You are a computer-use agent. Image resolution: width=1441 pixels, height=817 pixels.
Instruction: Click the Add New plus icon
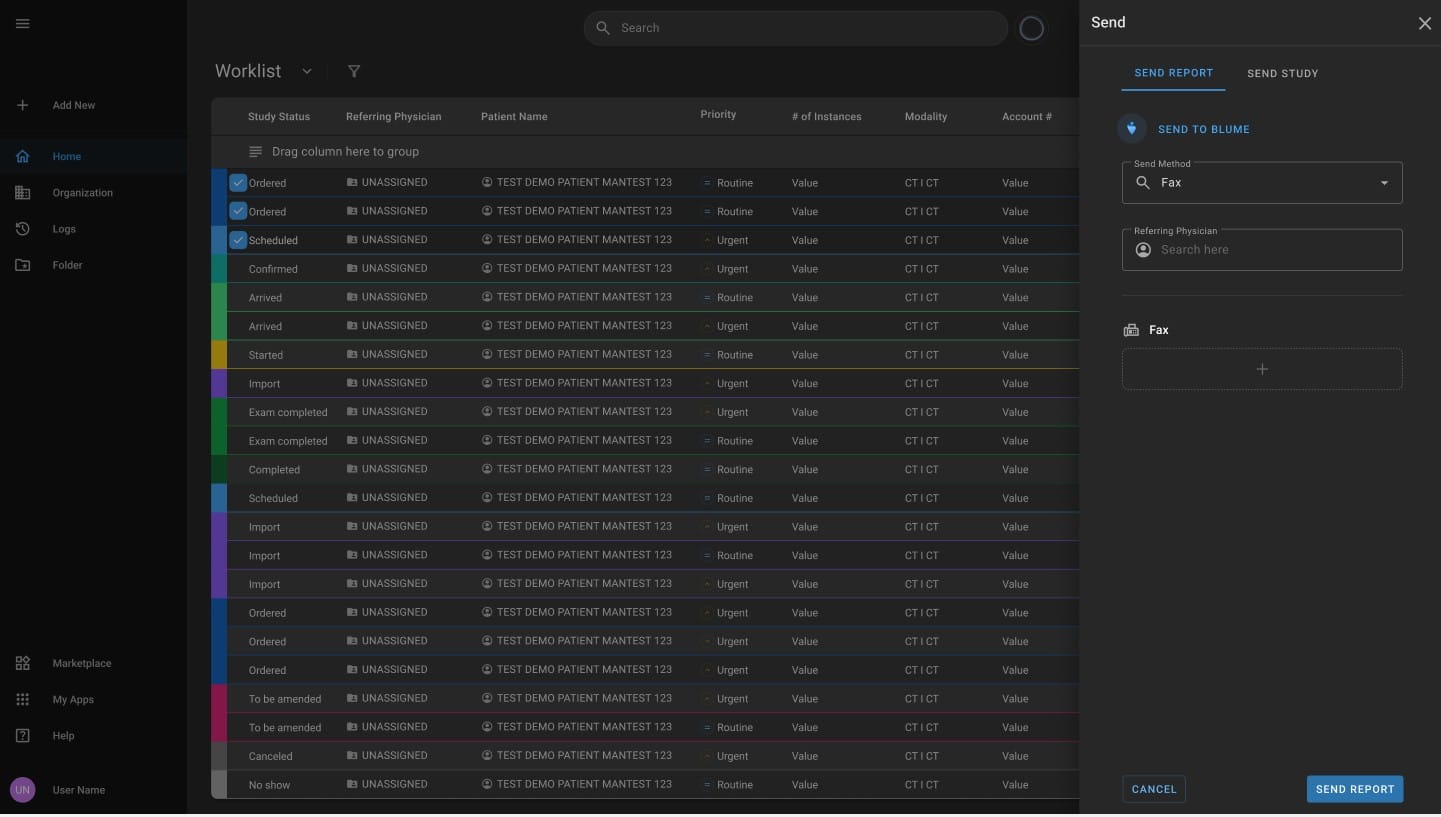(x=22, y=105)
